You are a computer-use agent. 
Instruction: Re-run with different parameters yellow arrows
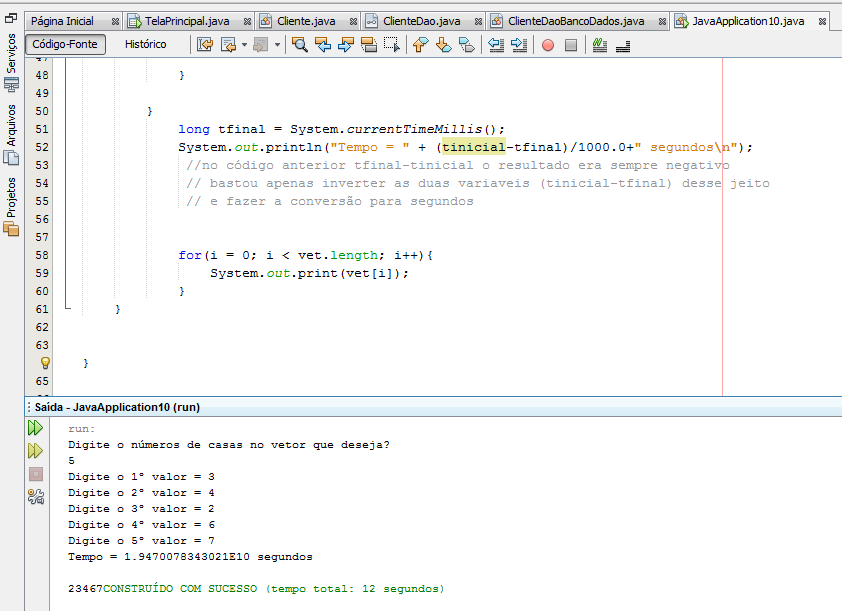coord(35,451)
